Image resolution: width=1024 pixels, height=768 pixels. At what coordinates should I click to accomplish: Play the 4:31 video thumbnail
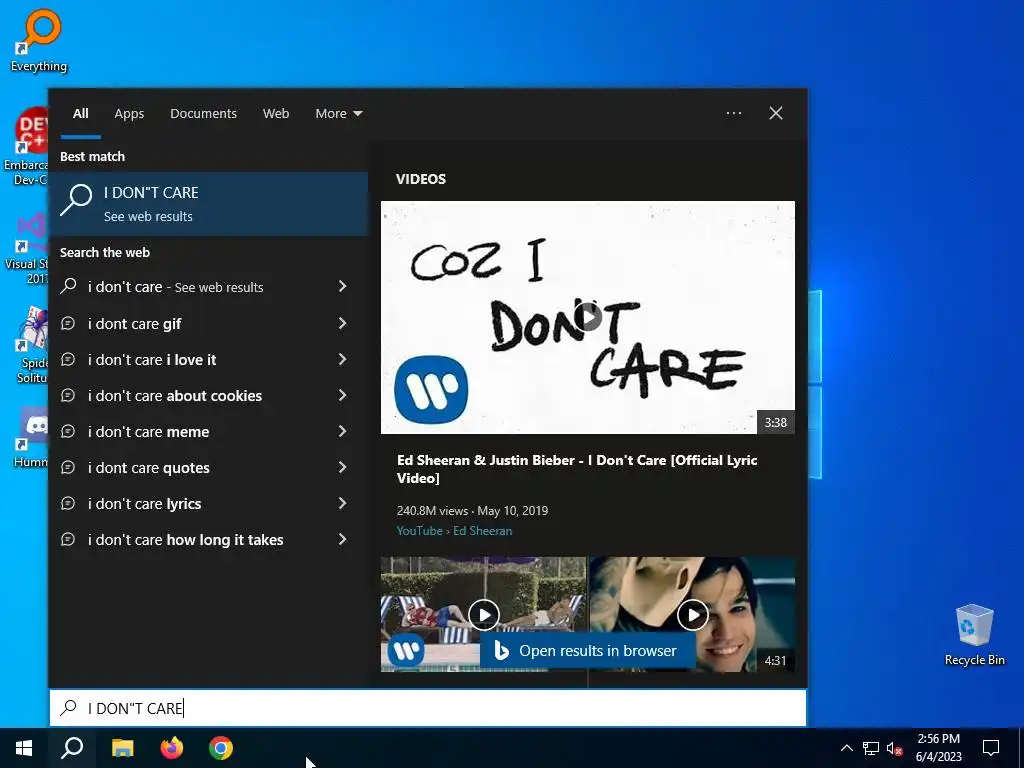tap(692, 615)
